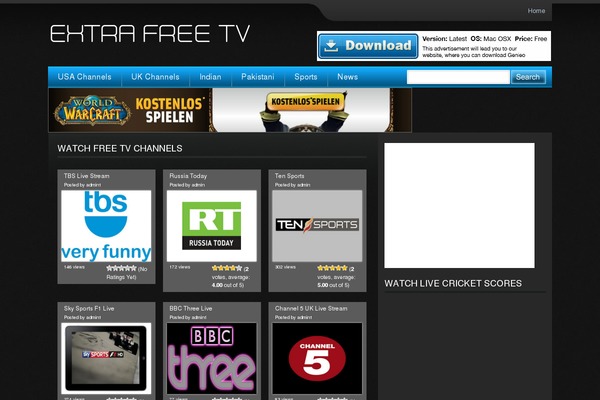Click the download arrow icon in ad
The height and width of the screenshot is (400, 600).
[331, 46]
